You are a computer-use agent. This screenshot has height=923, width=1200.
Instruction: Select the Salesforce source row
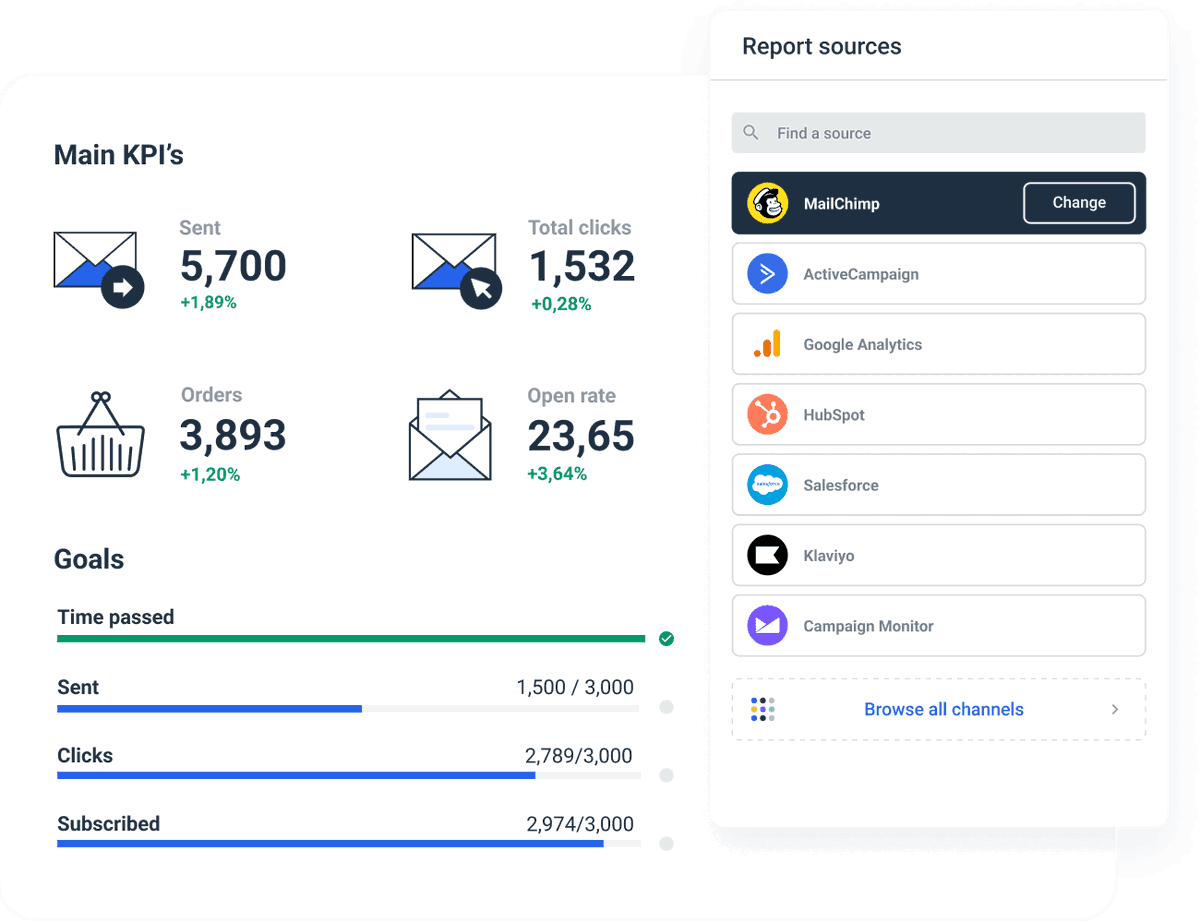tap(938, 484)
